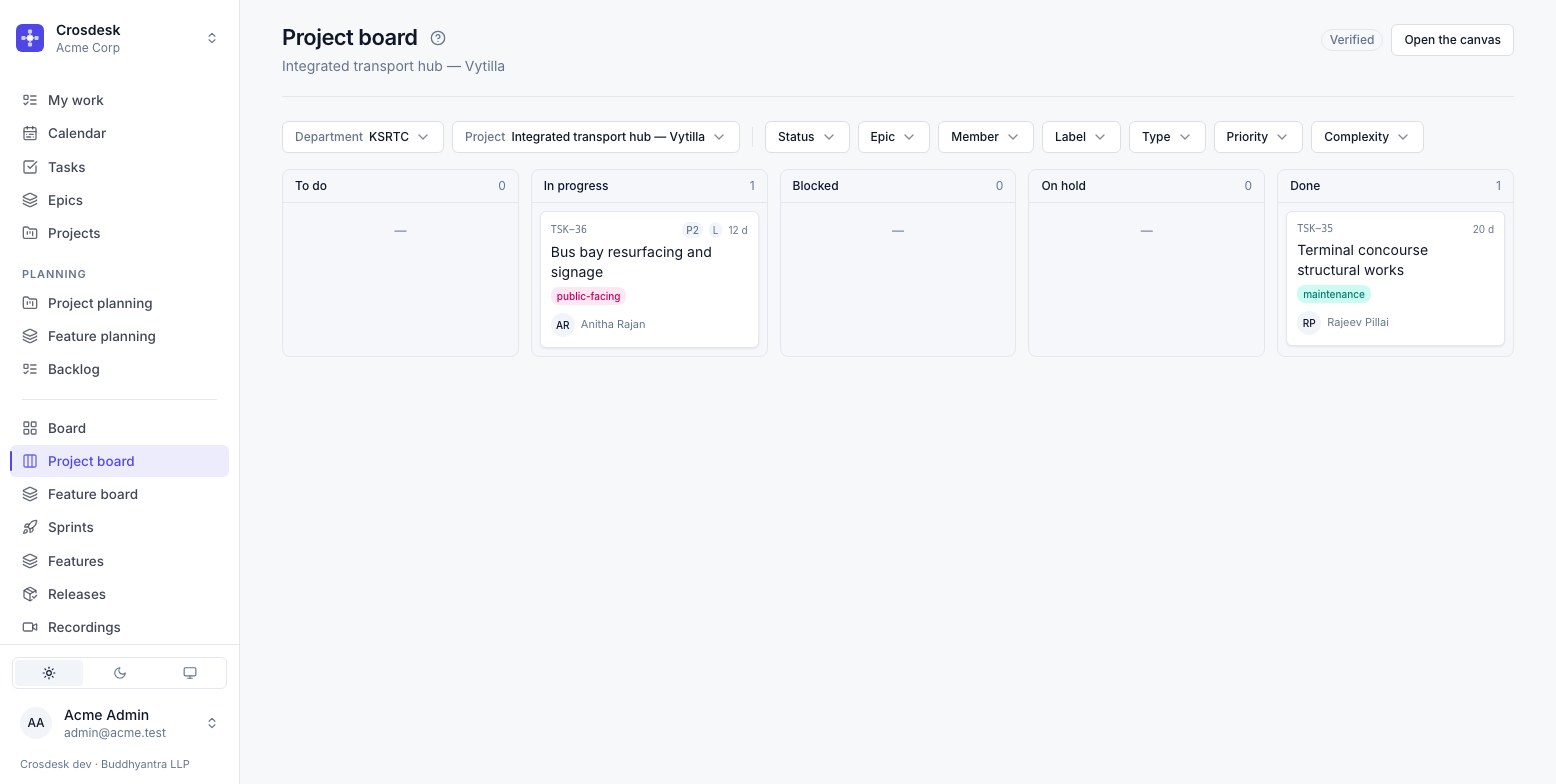Open the Member filter dropdown

(986, 137)
